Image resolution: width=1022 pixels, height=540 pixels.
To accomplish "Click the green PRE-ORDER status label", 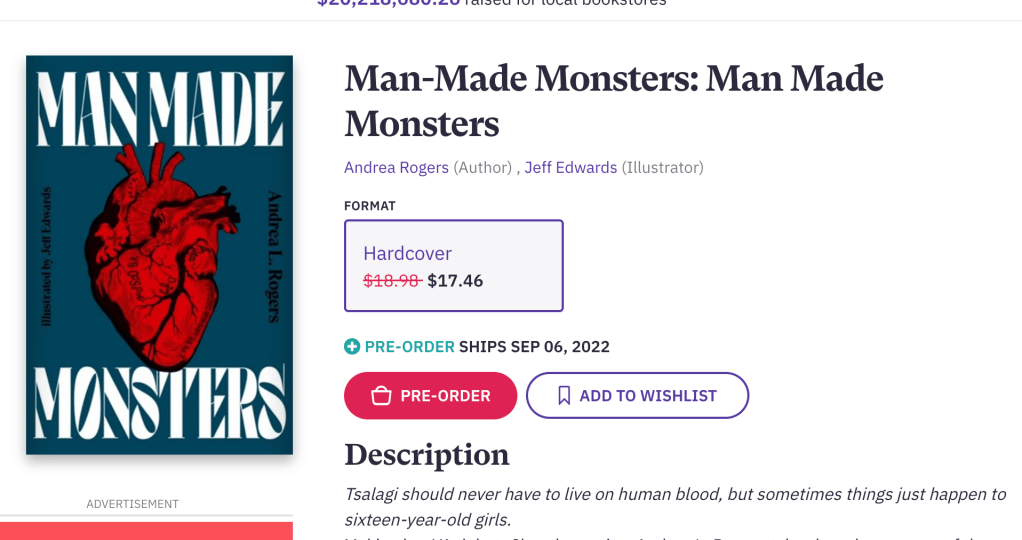I will point(409,347).
